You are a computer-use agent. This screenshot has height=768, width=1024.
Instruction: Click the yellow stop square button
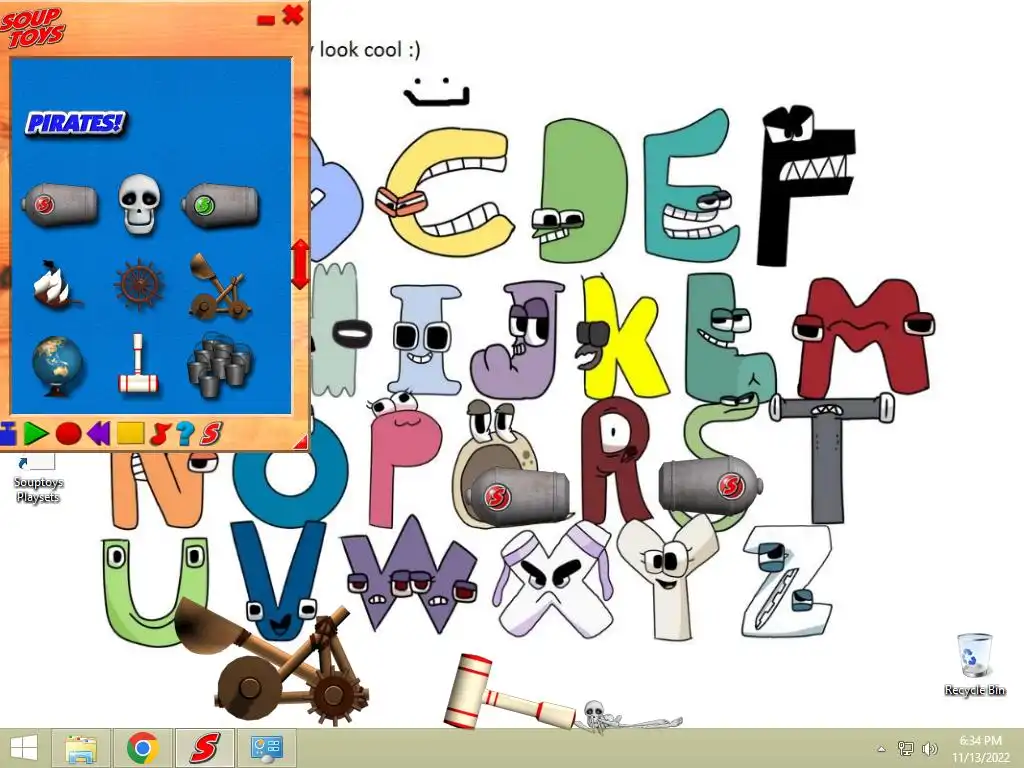tap(130, 433)
